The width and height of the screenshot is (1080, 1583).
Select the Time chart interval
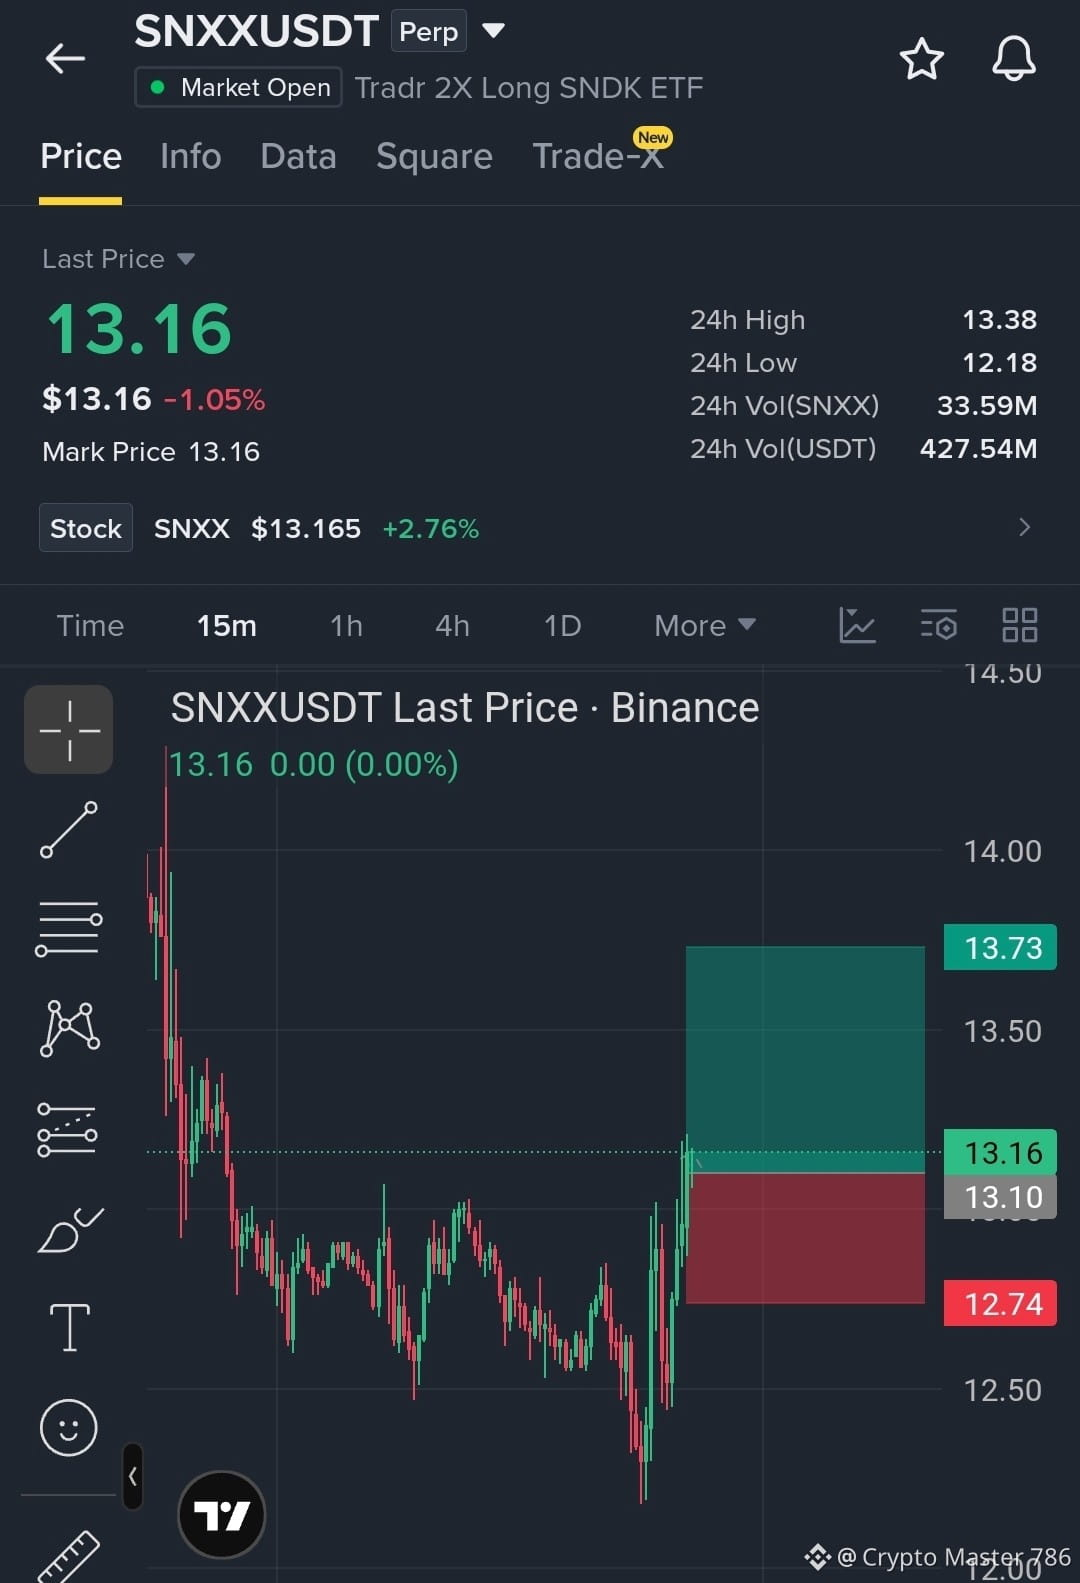click(x=90, y=626)
